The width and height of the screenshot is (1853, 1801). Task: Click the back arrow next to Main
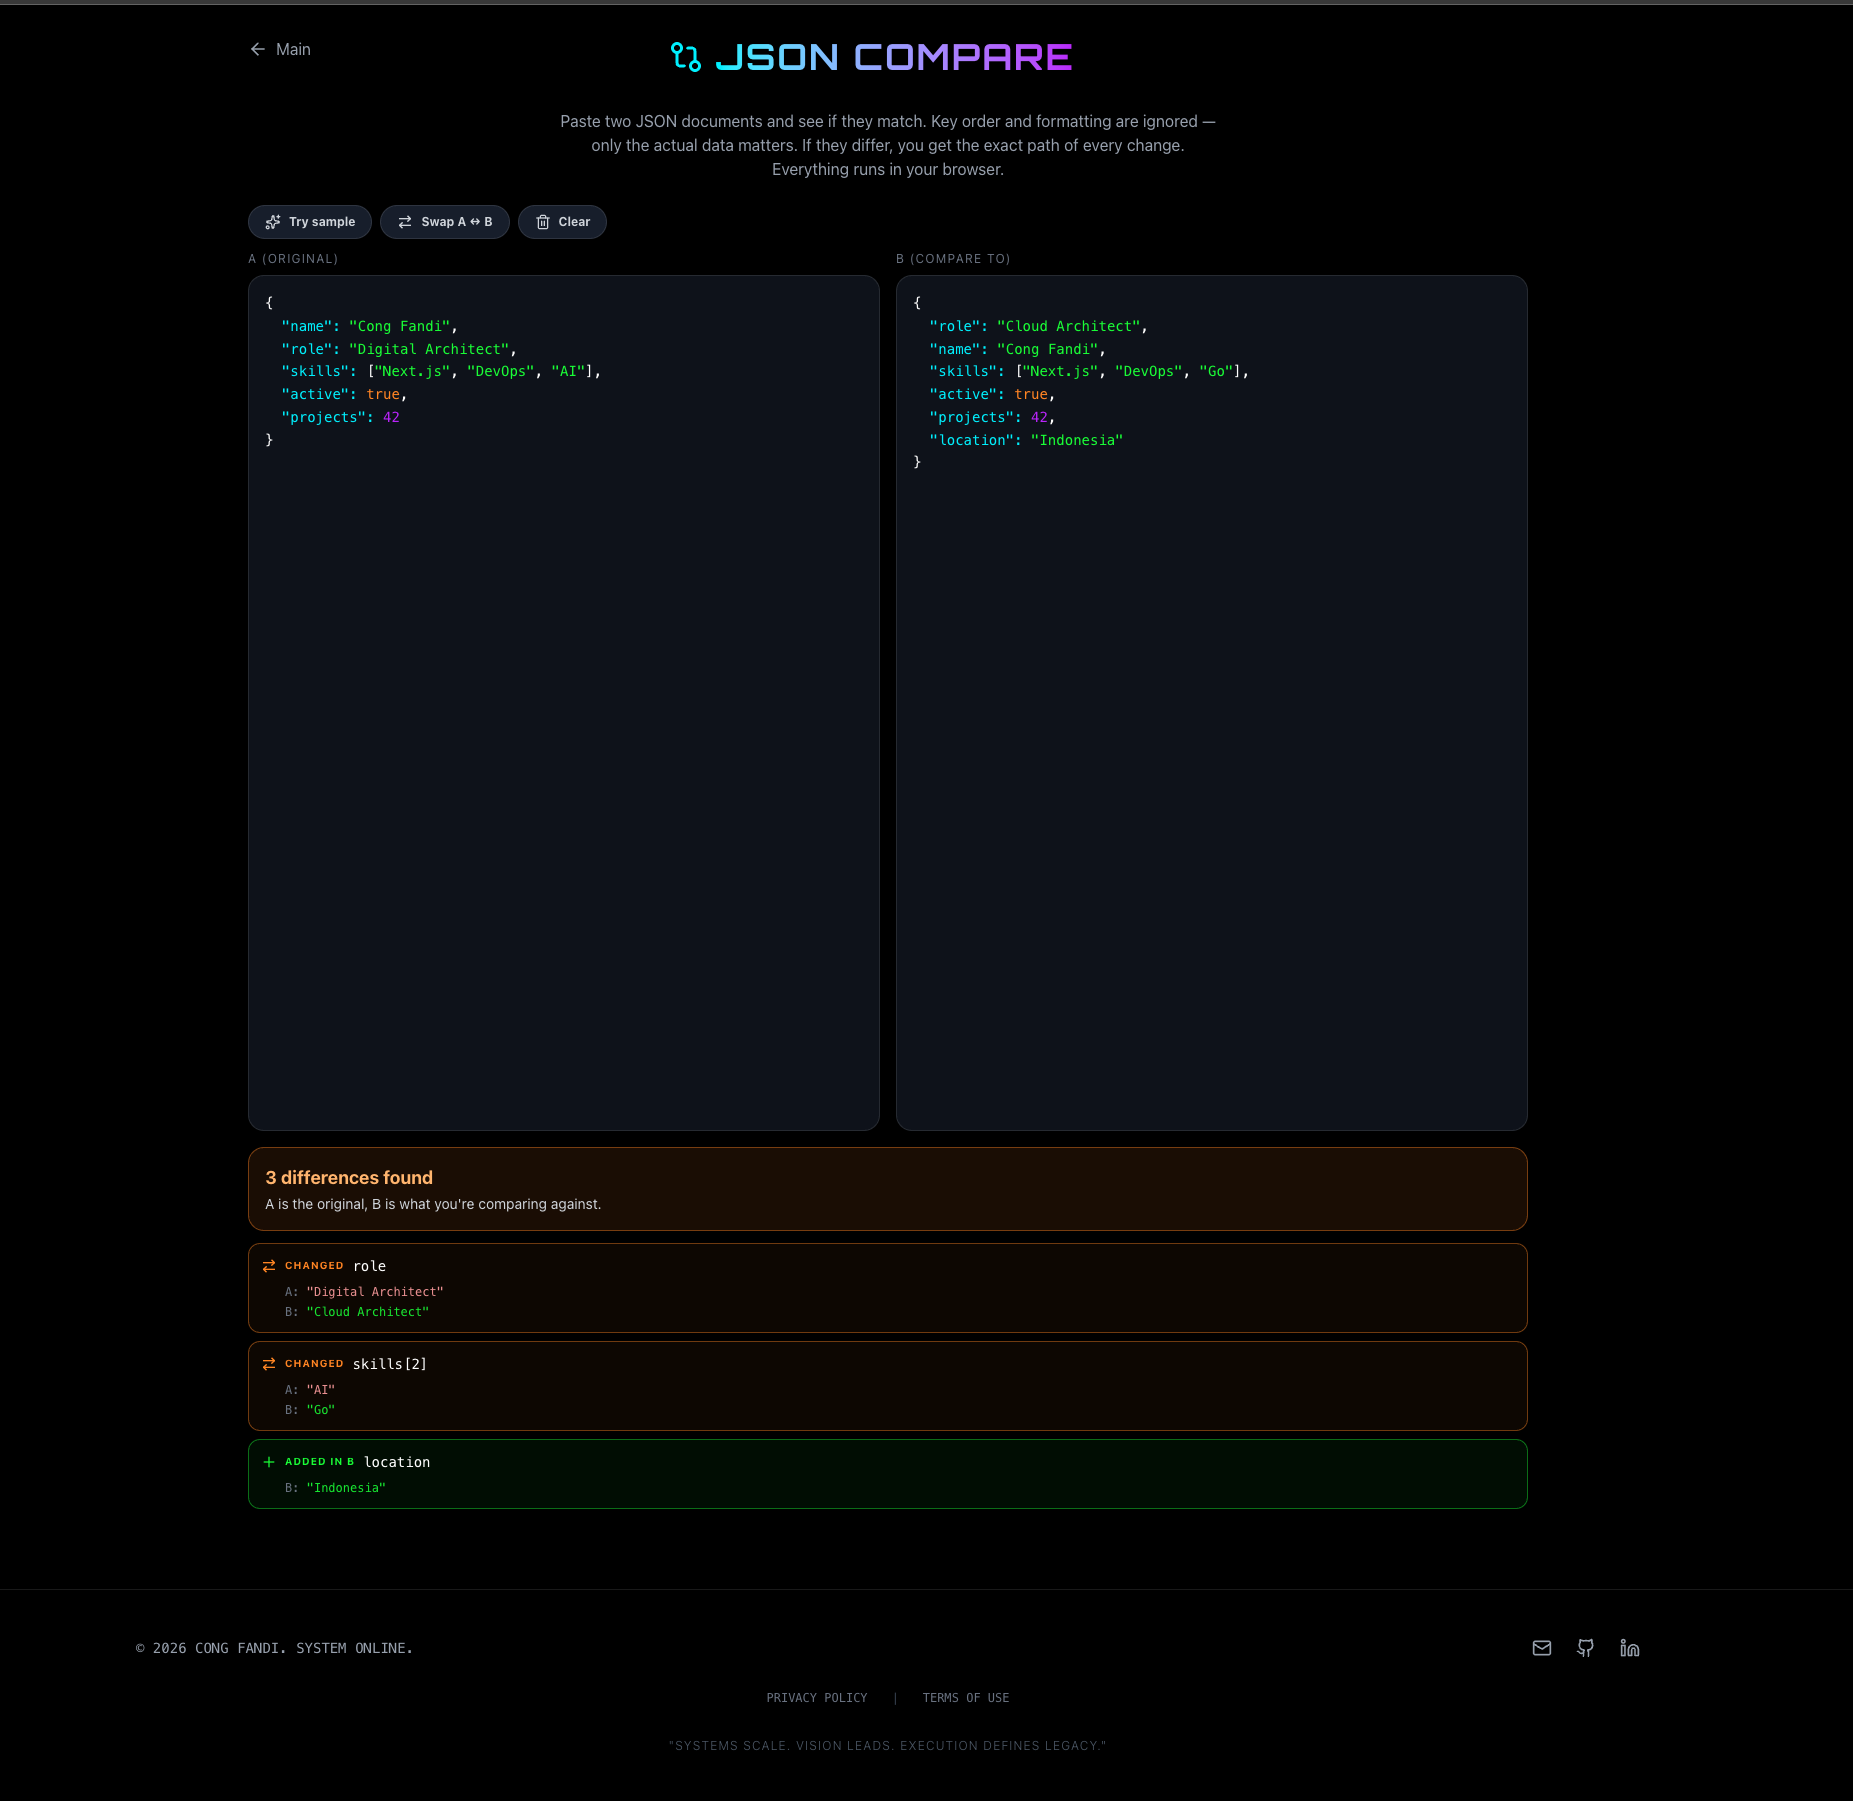tap(257, 49)
